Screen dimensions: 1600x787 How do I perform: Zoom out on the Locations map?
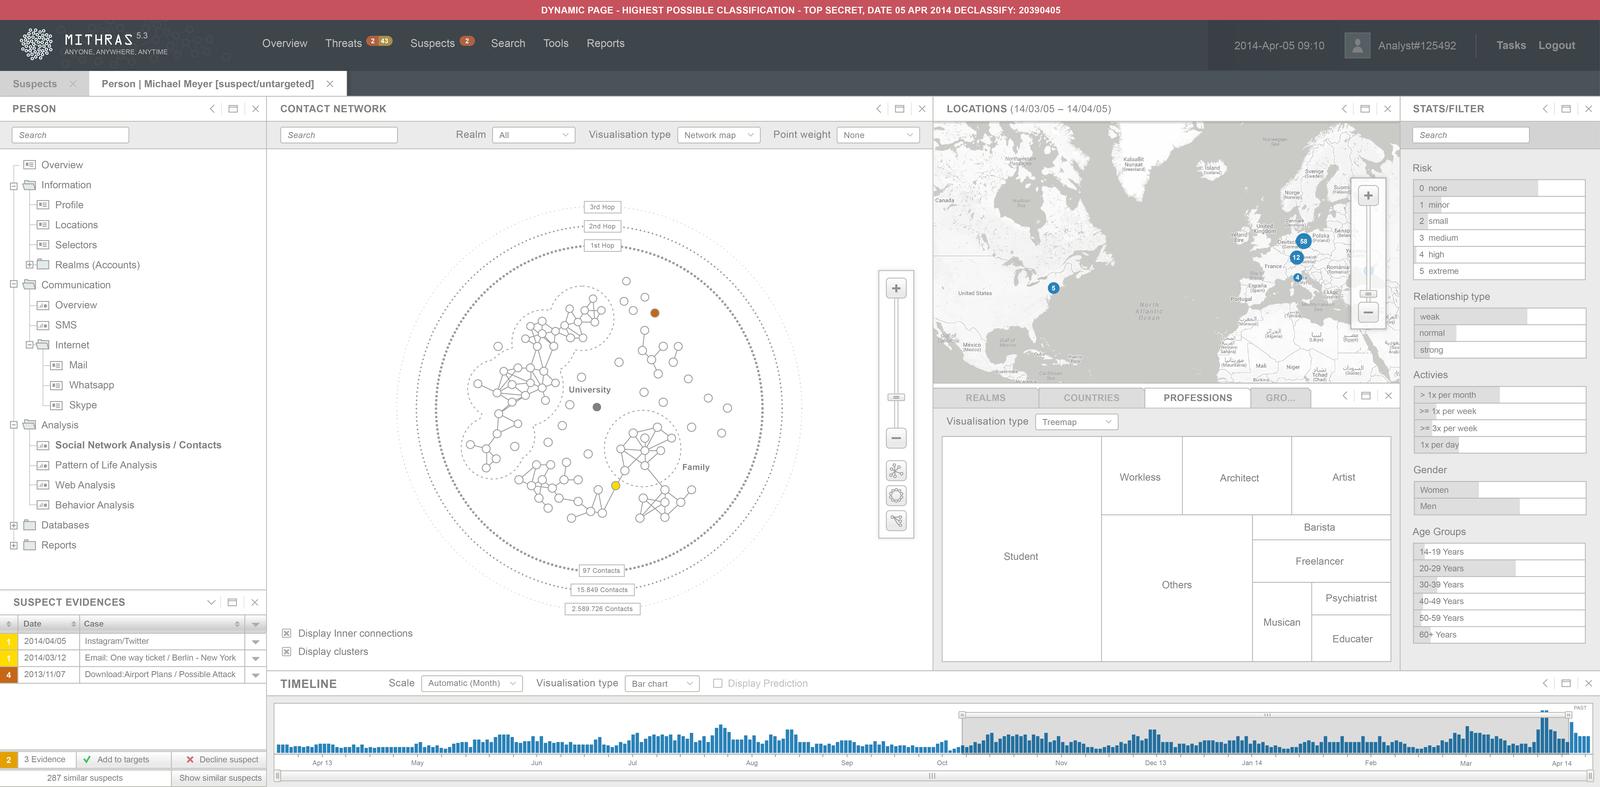(1368, 313)
